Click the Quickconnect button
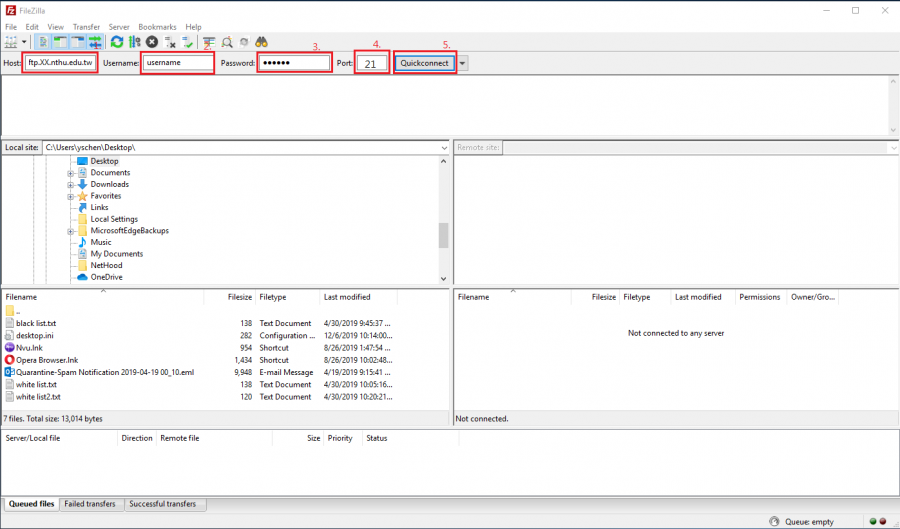This screenshot has width=900, height=529. click(424, 63)
